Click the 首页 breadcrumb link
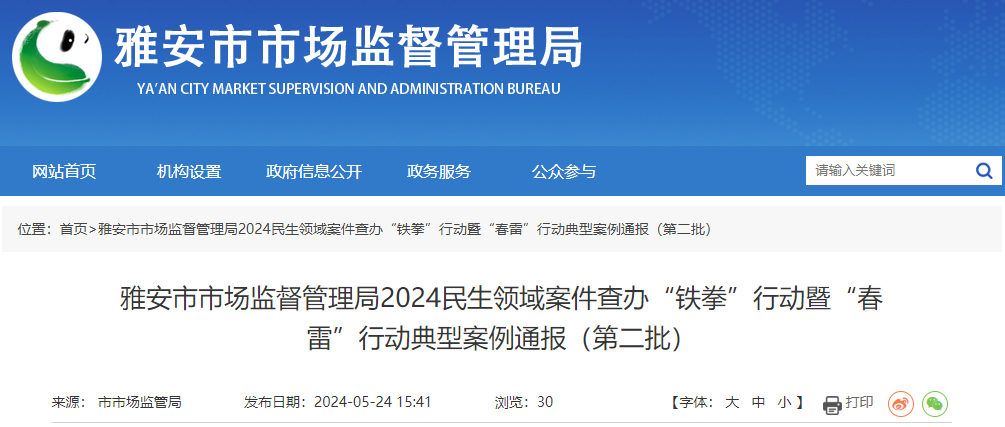Screen dimensions: 1005x427 pos(73,229)
